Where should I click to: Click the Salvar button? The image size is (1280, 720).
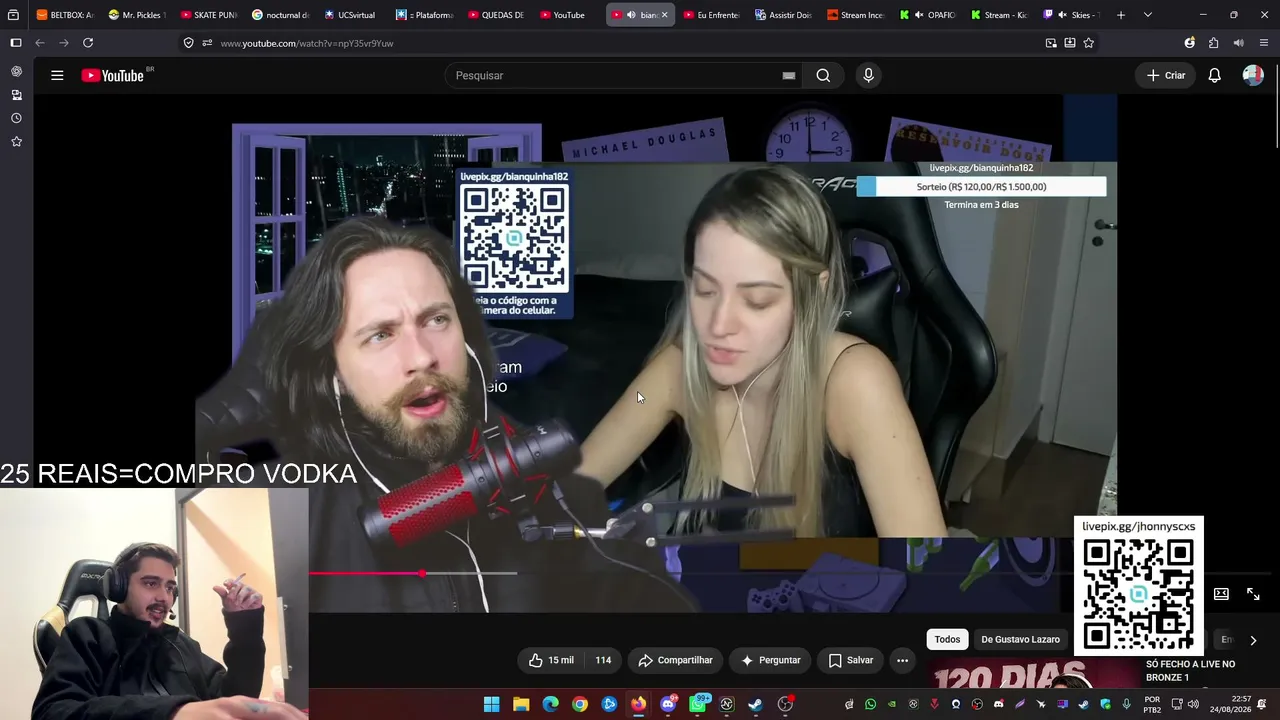coord(851,660)
